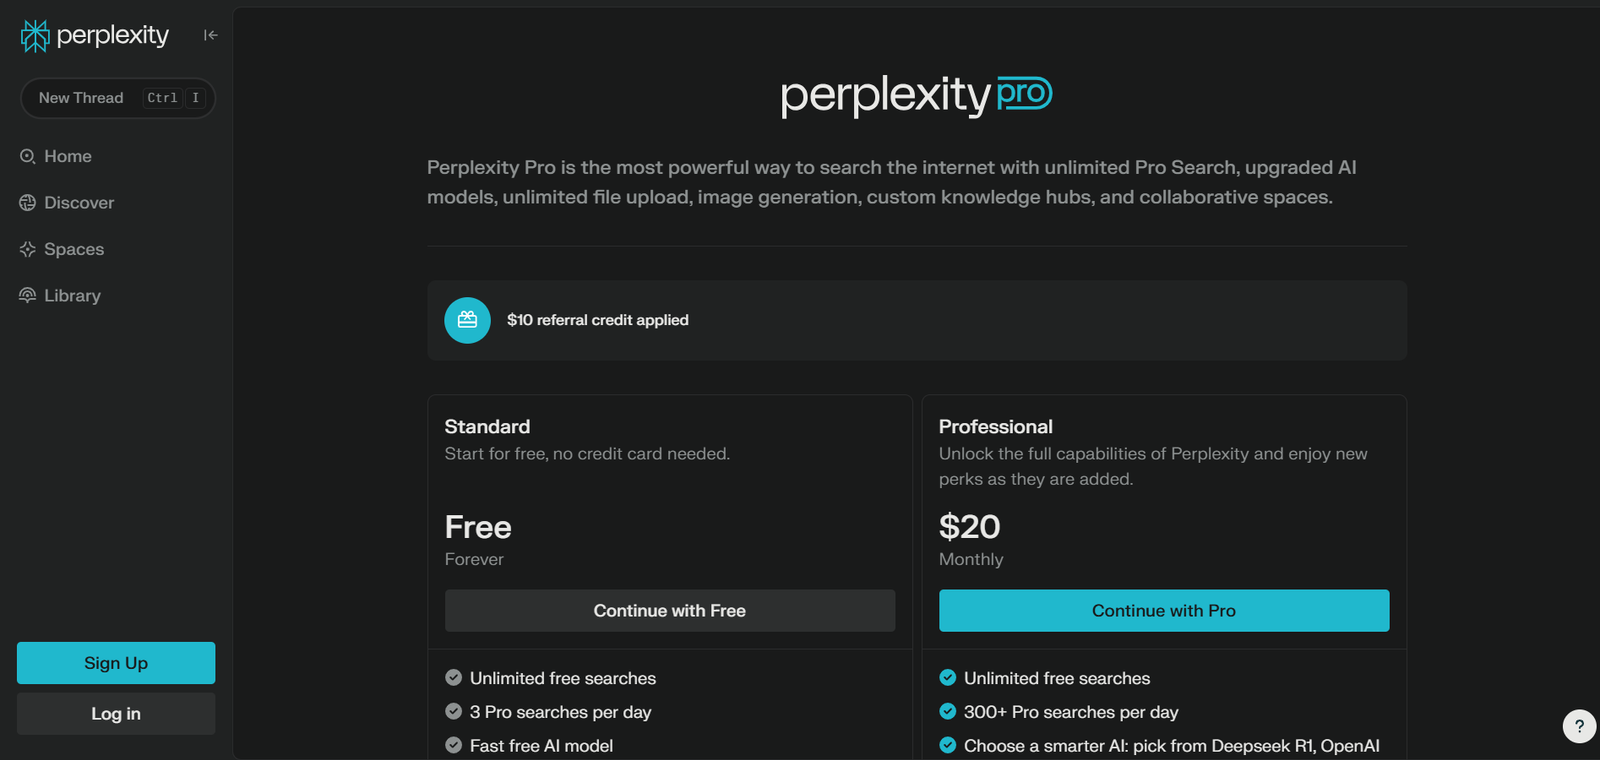This screenshot has height=760, width=1600.
Task: Click the referral credit gift icon
Action: pos(467,320)
